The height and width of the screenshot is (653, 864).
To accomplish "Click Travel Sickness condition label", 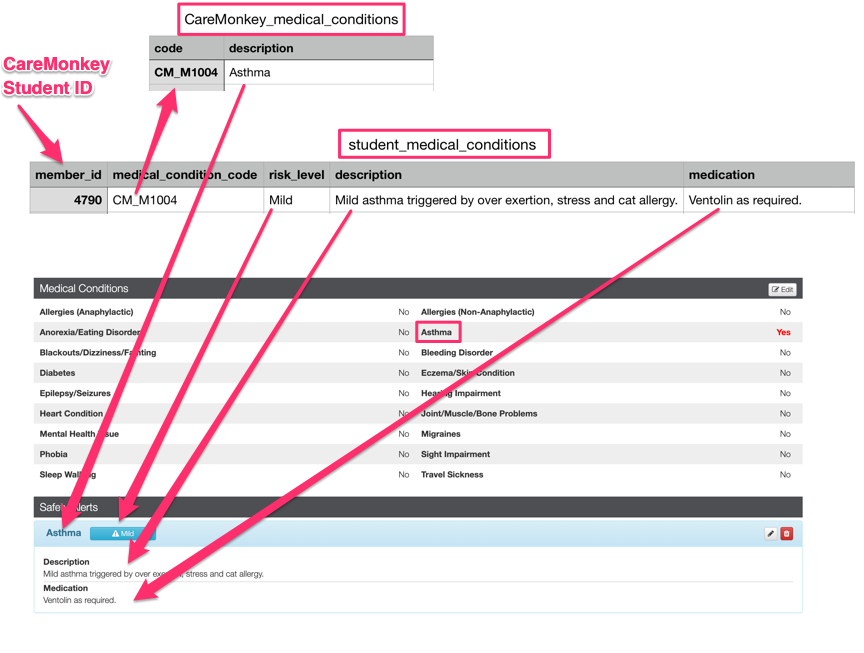I will (x=452, y=475).
